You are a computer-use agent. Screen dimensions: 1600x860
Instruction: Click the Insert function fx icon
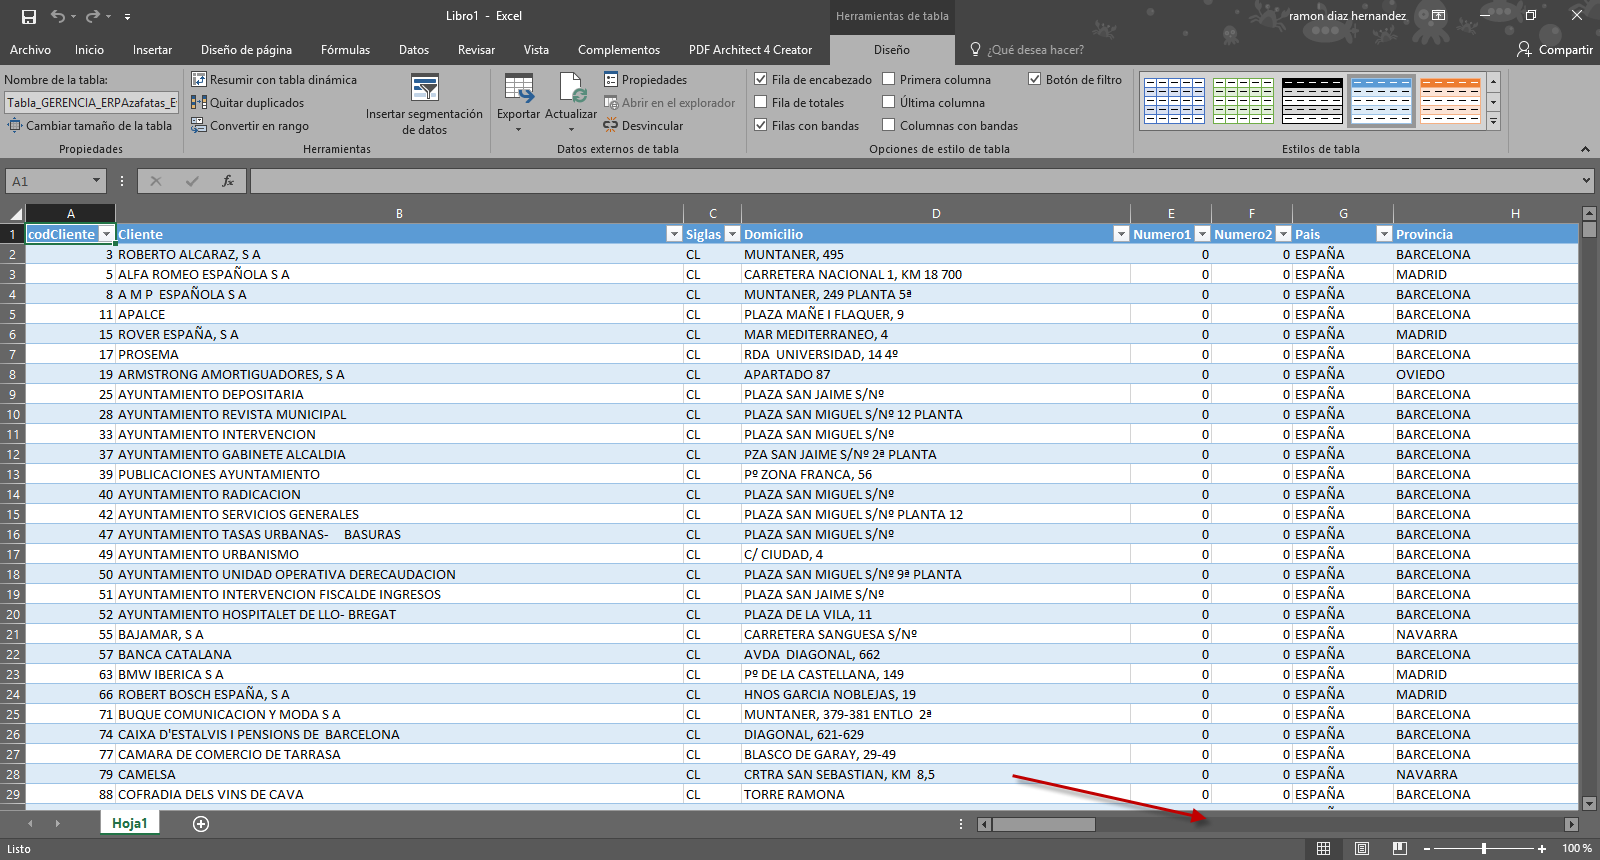click(x=228, y=181)
